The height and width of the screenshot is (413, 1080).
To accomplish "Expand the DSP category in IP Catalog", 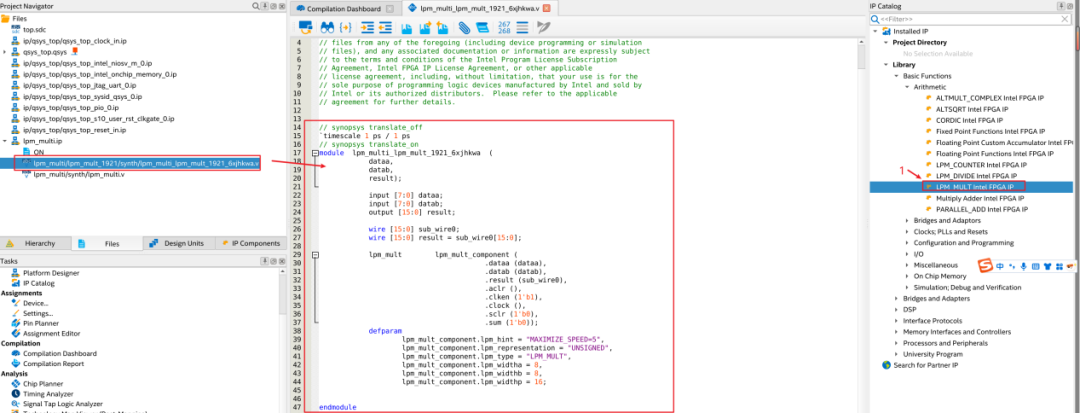I will [x=896, y=309].
